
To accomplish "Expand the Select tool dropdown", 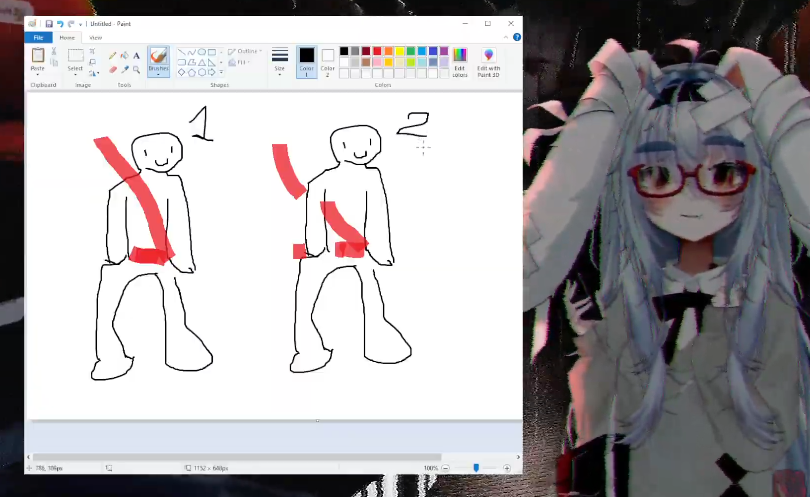I will (x=75, y=73).
